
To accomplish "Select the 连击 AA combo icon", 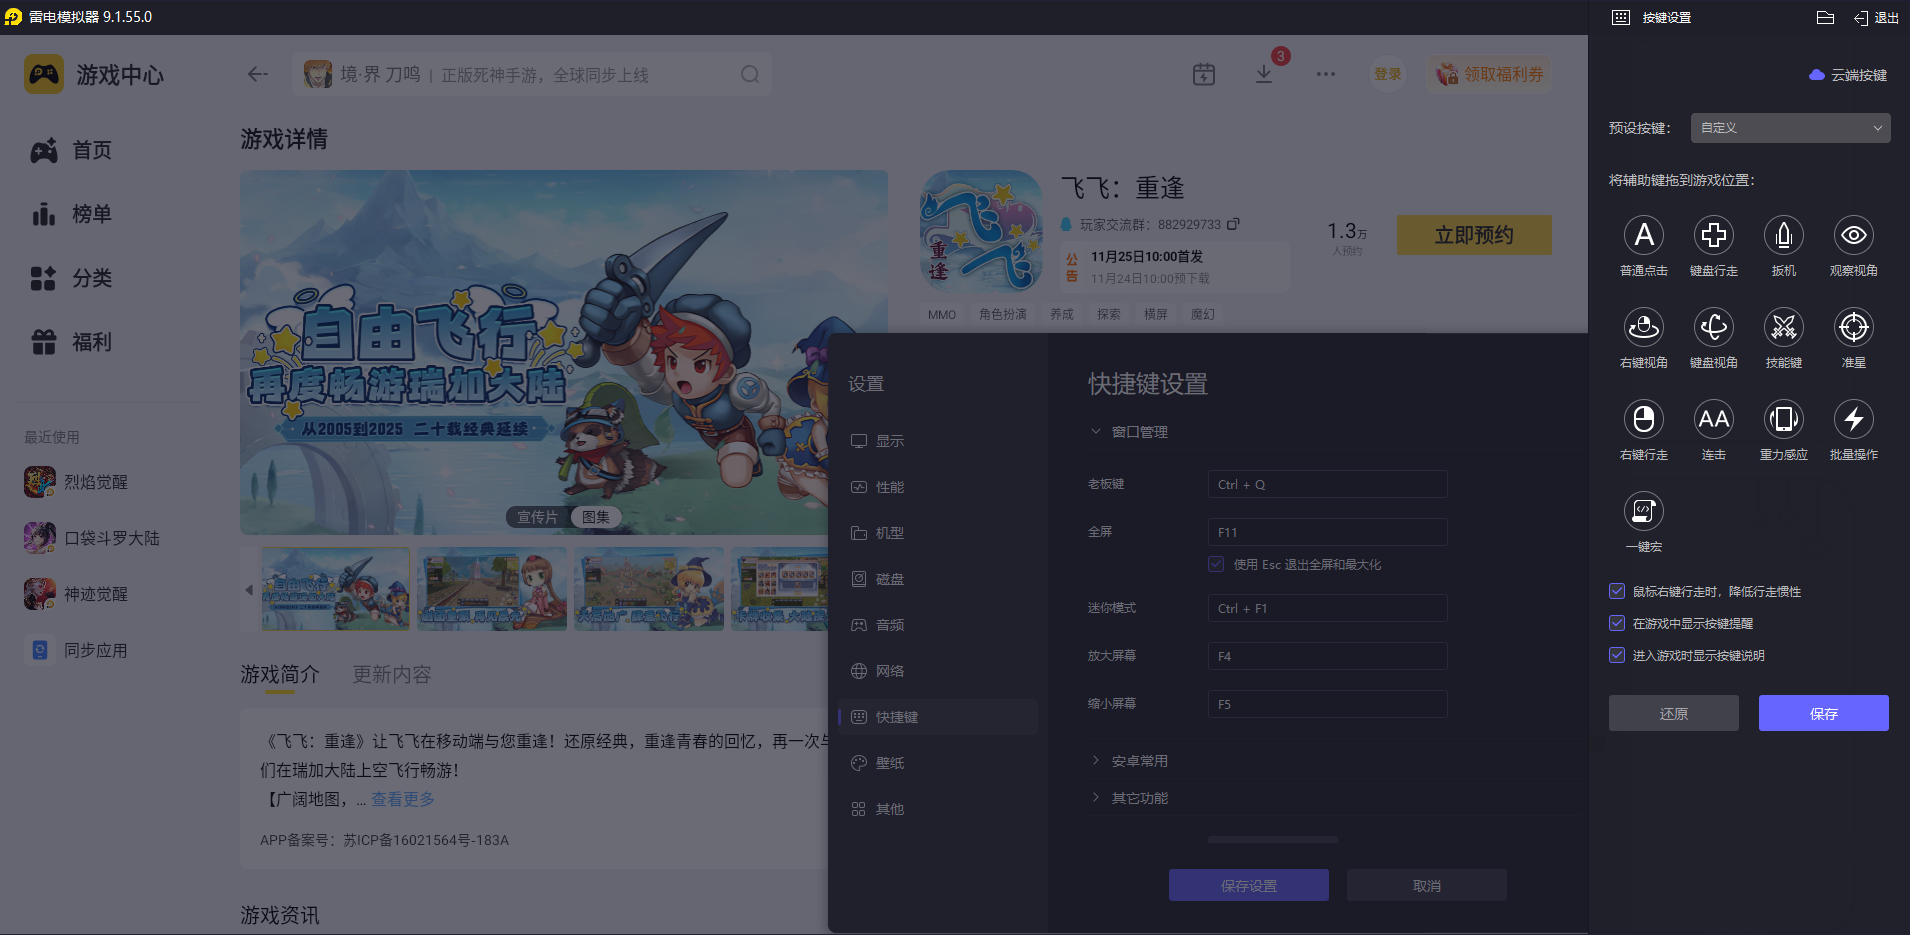I will tap(1713, 419).
